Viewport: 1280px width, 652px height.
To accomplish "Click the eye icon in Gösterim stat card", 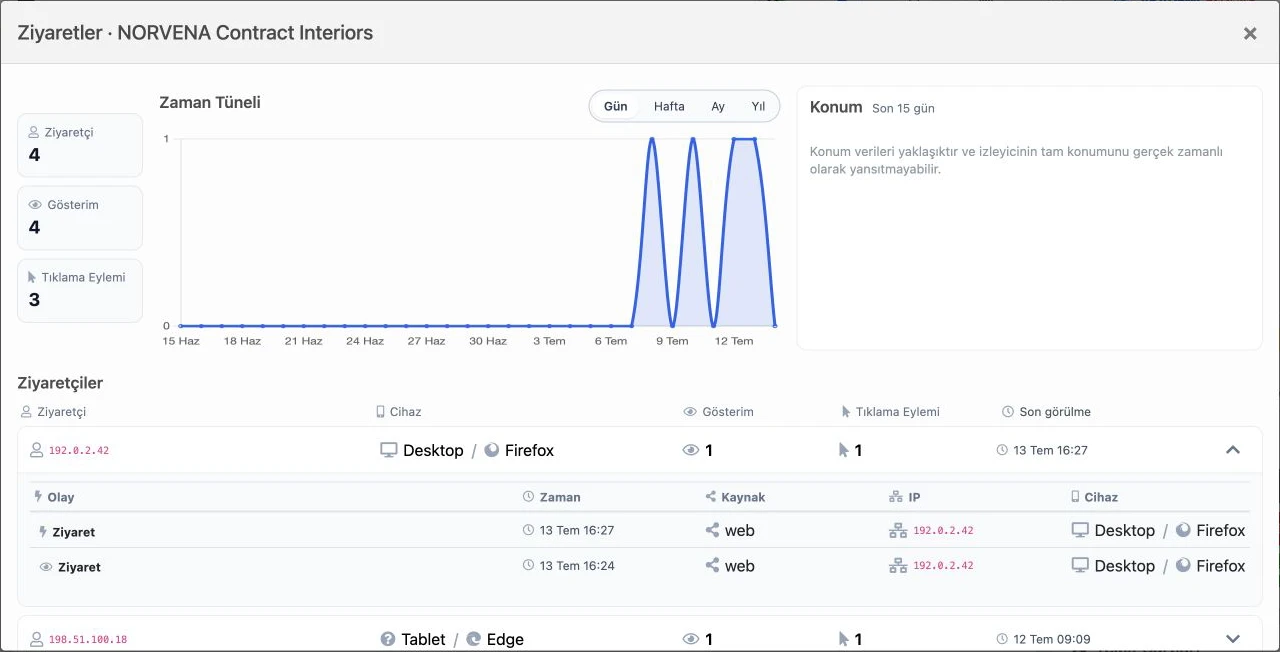I will (35, 205).
